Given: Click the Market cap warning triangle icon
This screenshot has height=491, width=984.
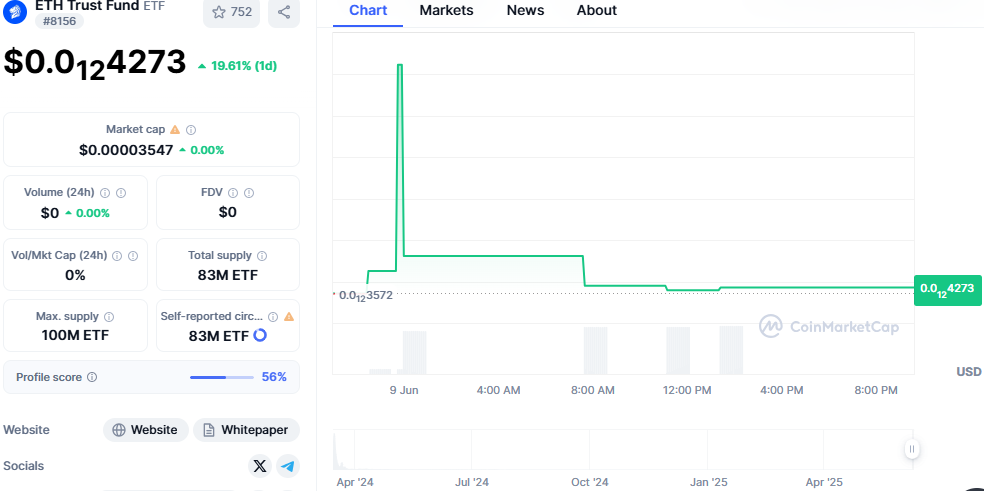Looking at the screenshot, I should 175,130.
